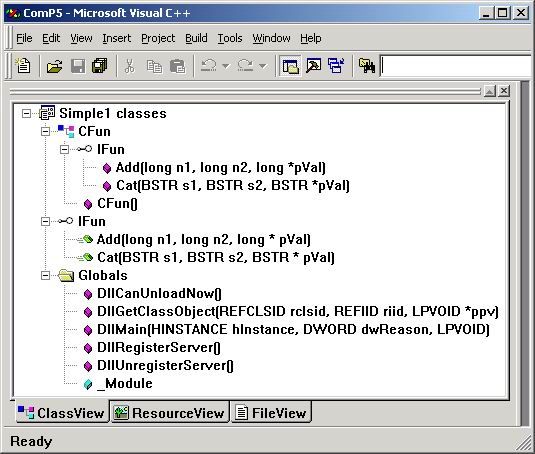Open the Window menu

pyautogui.click(x=271, y=38)
